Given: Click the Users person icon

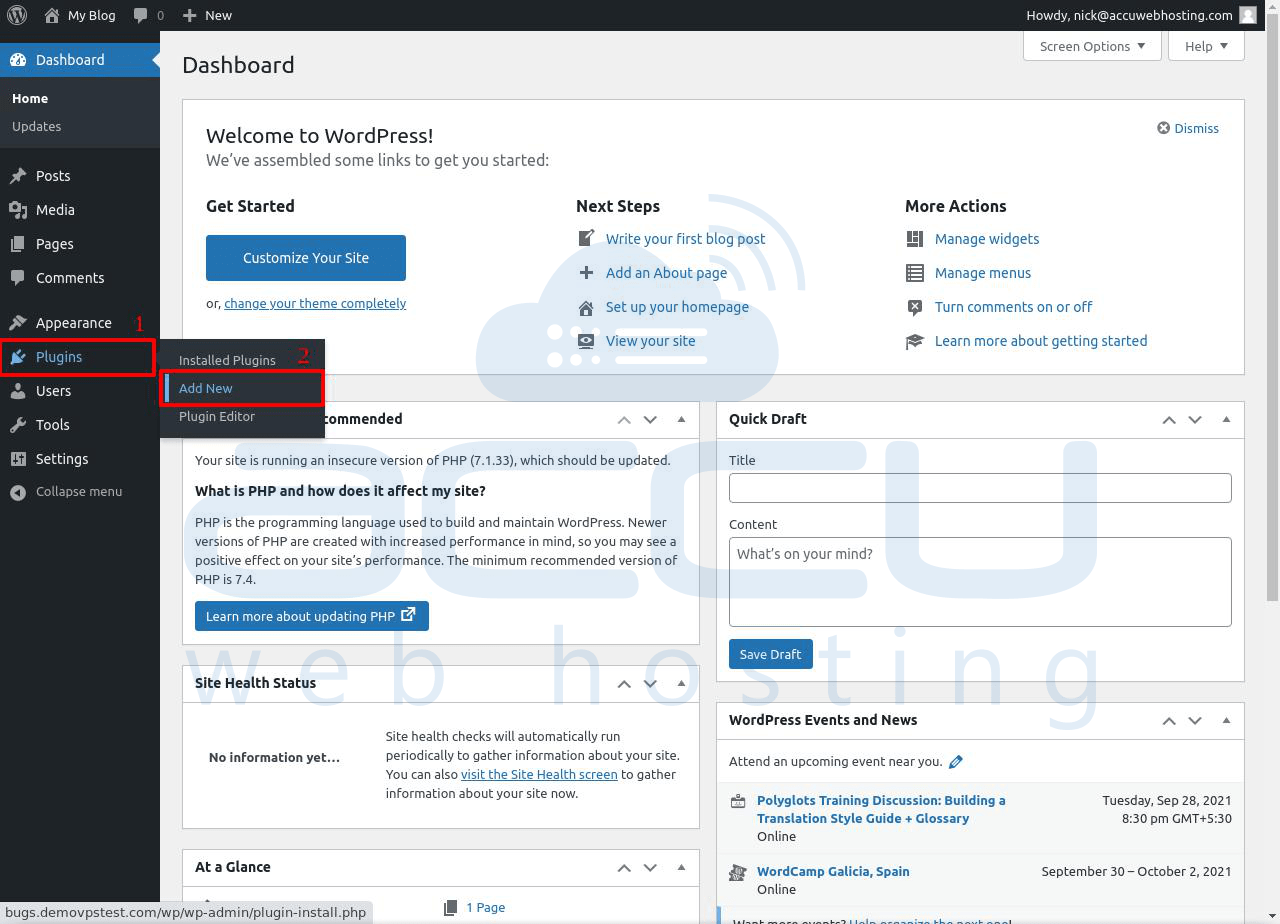Looking at the screenshot, I should 18,391.
